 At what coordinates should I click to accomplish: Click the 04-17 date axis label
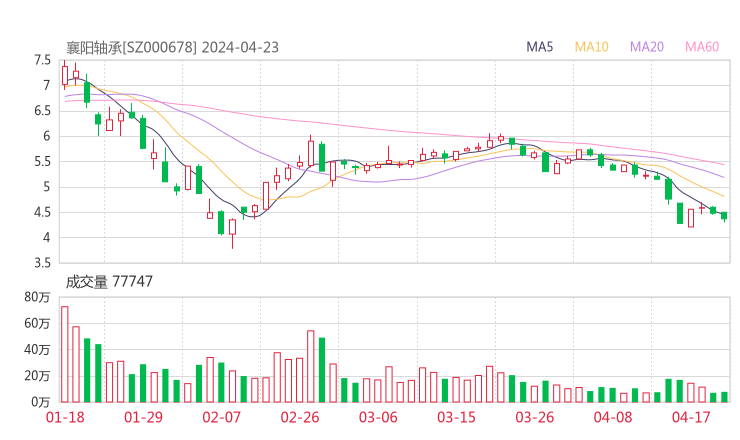point(691,417)
